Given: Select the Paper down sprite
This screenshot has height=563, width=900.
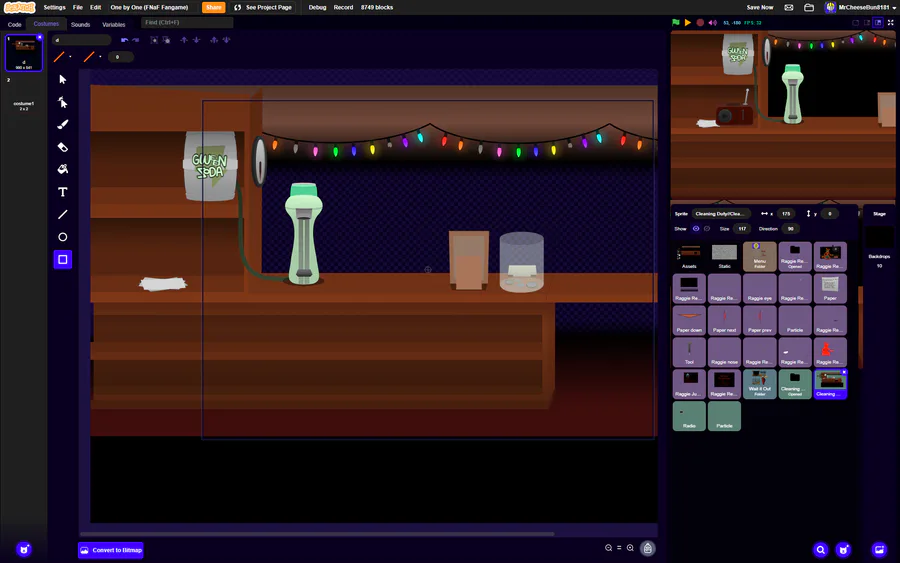Looking at the screenshot, I should (689, 320).
